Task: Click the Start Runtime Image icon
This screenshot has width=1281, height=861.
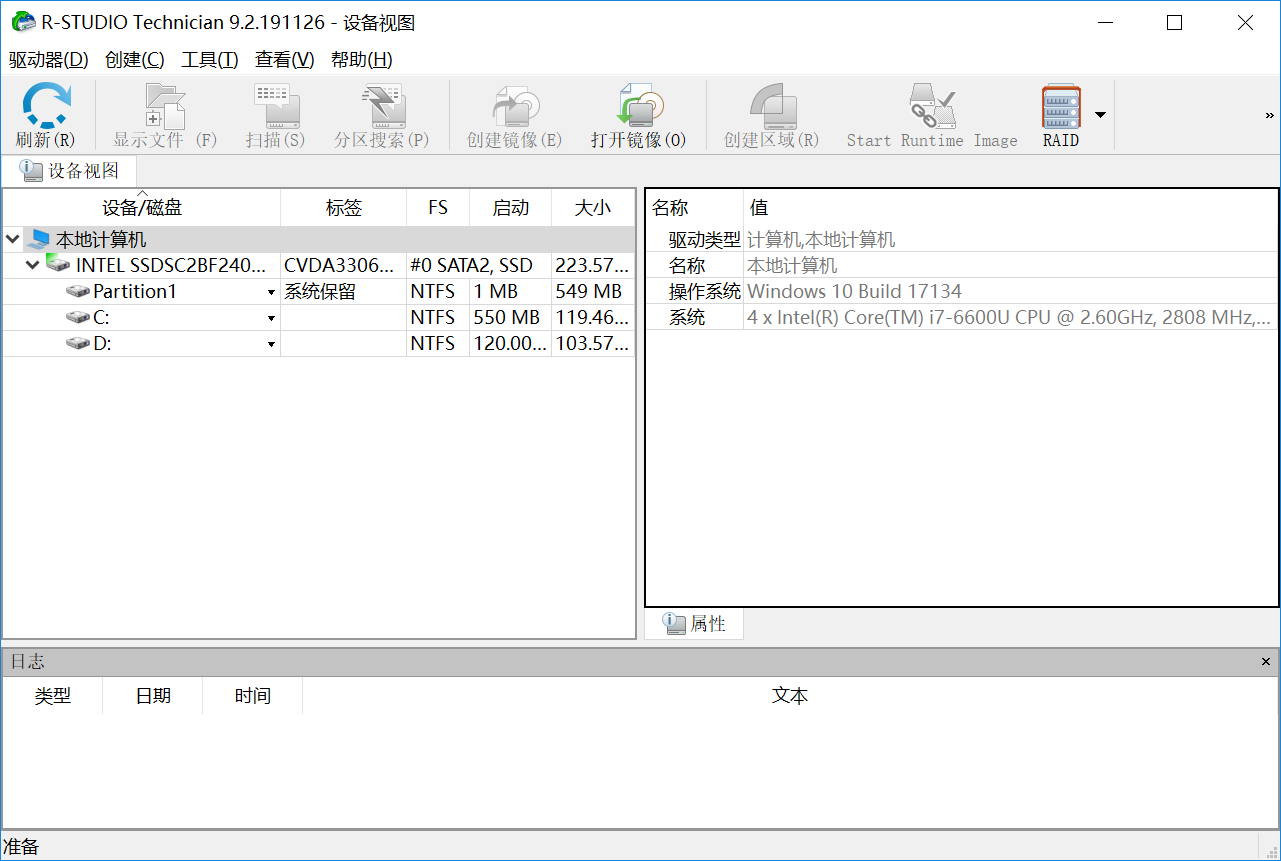Action: click(x=932, y=104)
